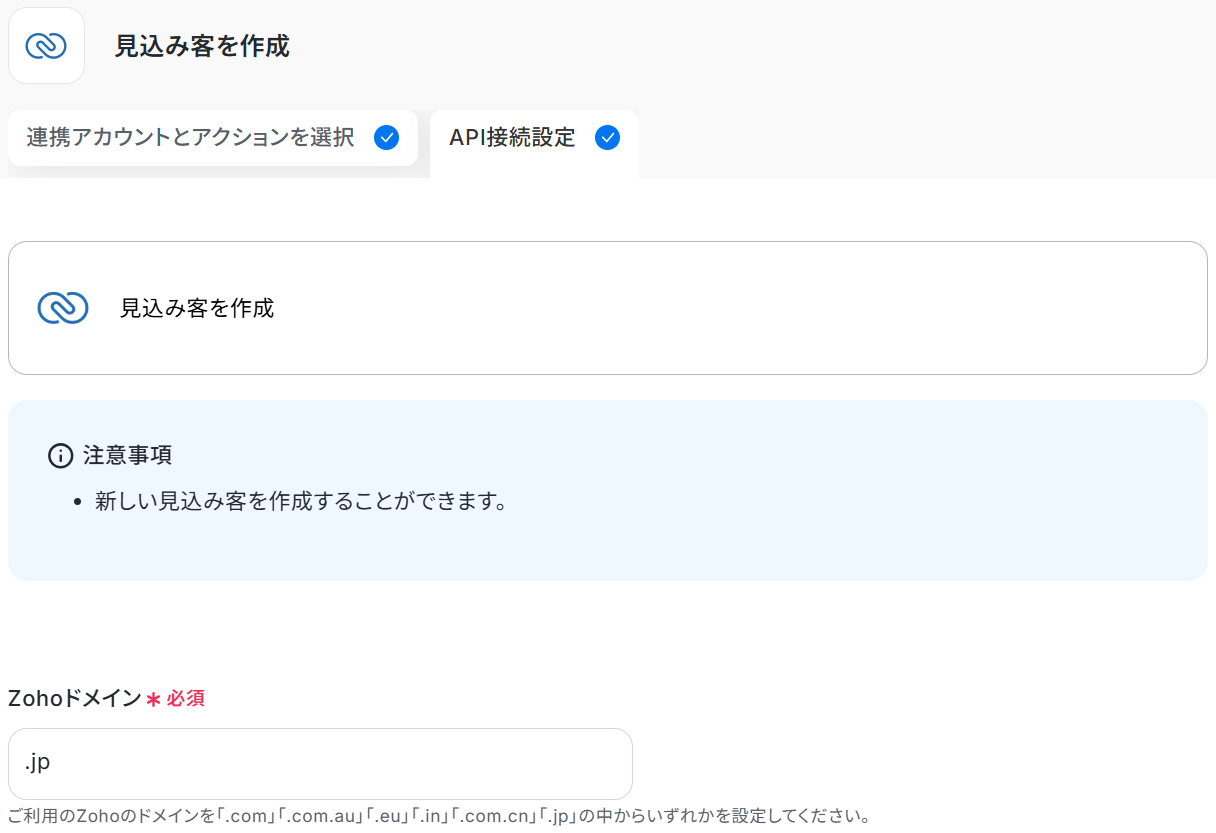
Task: Click the info icon next to 注意事項
Action: pos(60,456)
